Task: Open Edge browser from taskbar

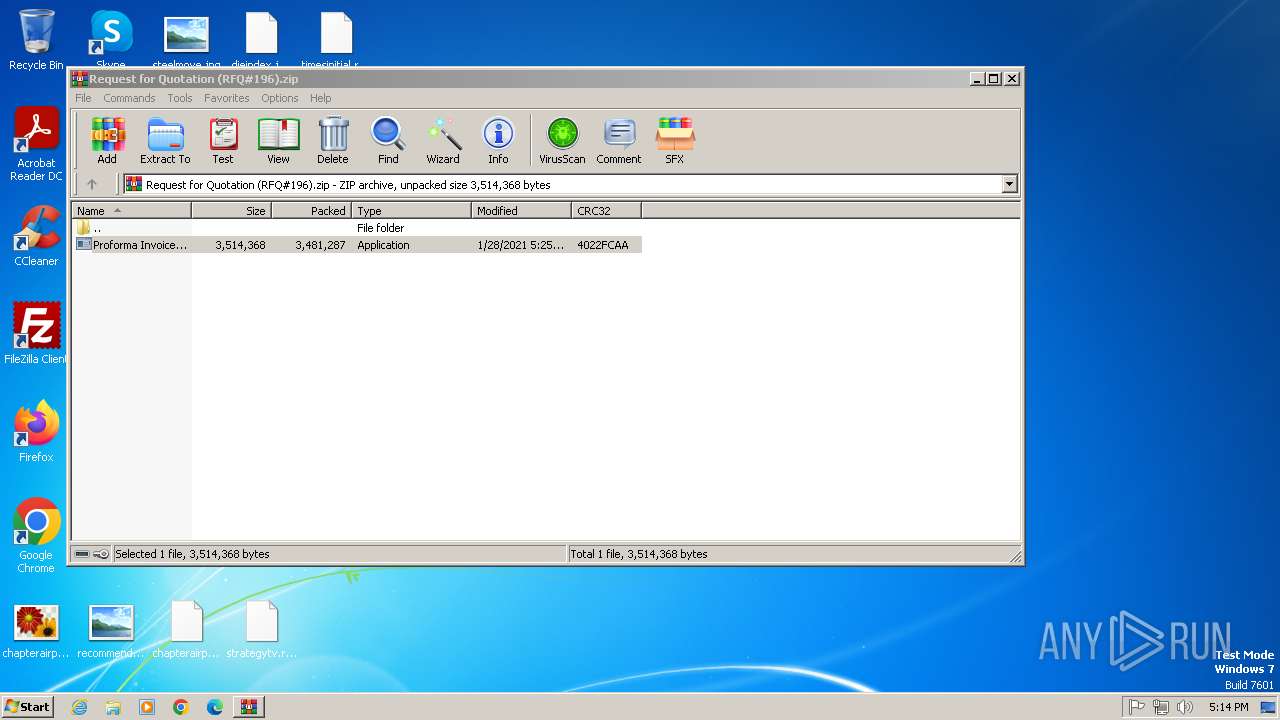Action: pos(214,707)
